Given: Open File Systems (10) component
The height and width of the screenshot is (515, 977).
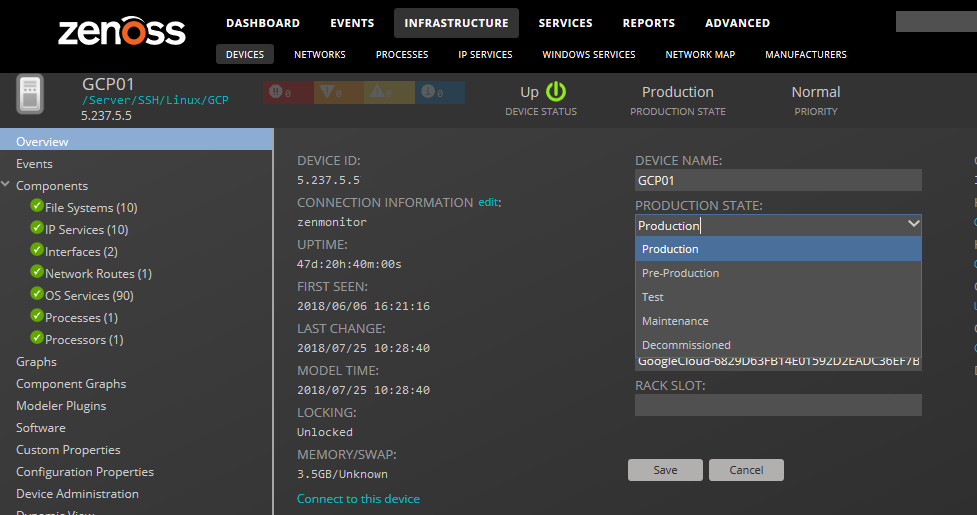Looking at the screenshot, I should (x=91, y=207).
